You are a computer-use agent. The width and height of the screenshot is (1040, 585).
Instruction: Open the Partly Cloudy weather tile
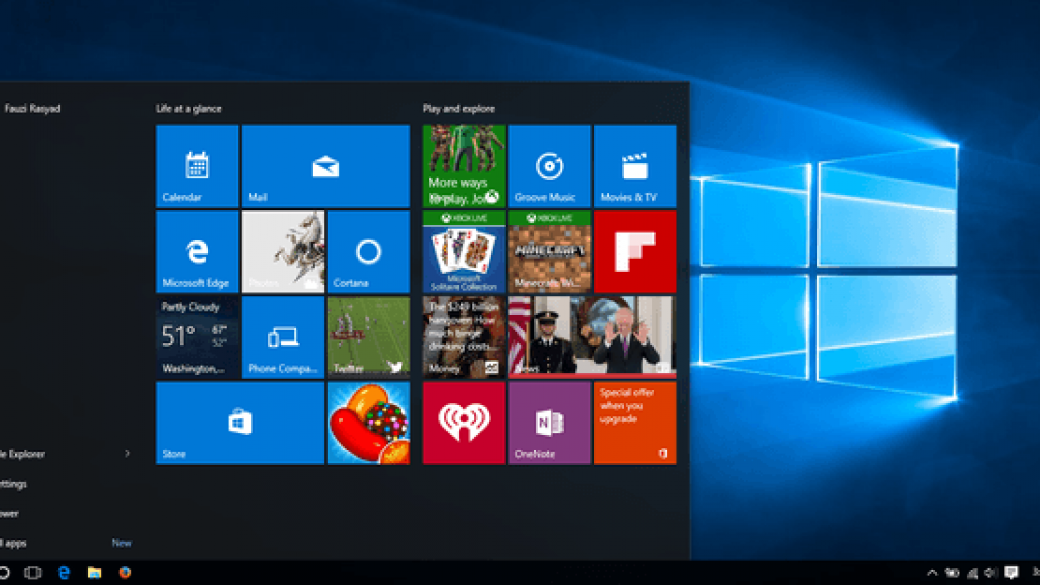[197, 337]
